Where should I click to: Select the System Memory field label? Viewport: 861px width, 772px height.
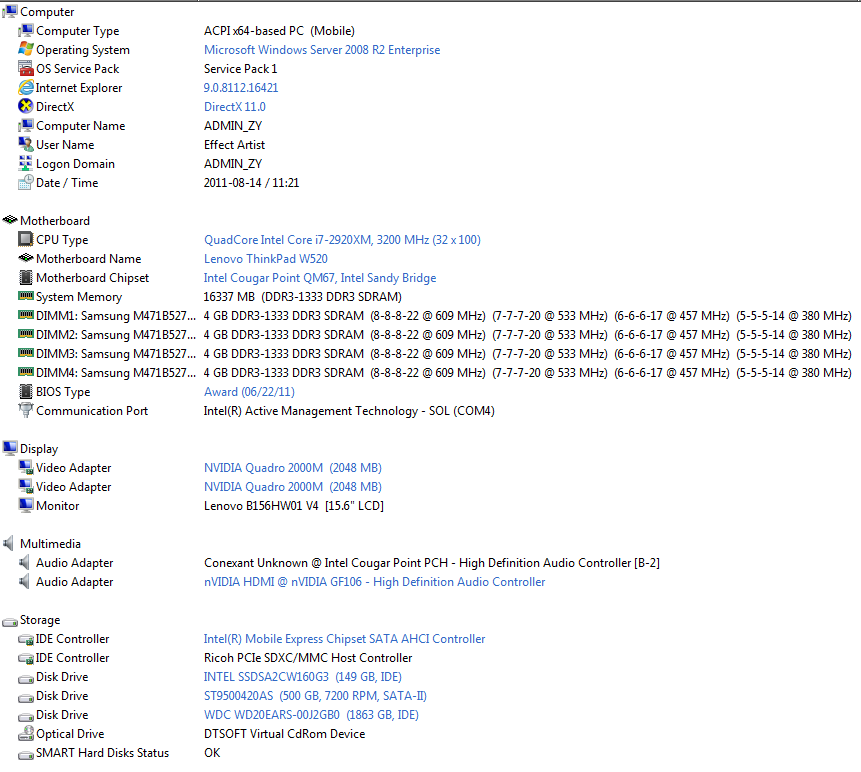[79, 297]
